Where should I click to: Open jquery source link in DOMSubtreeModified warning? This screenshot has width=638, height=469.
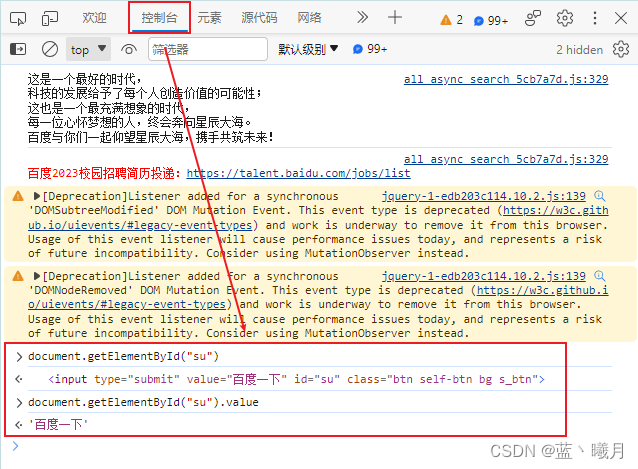(x=483, y=196)
